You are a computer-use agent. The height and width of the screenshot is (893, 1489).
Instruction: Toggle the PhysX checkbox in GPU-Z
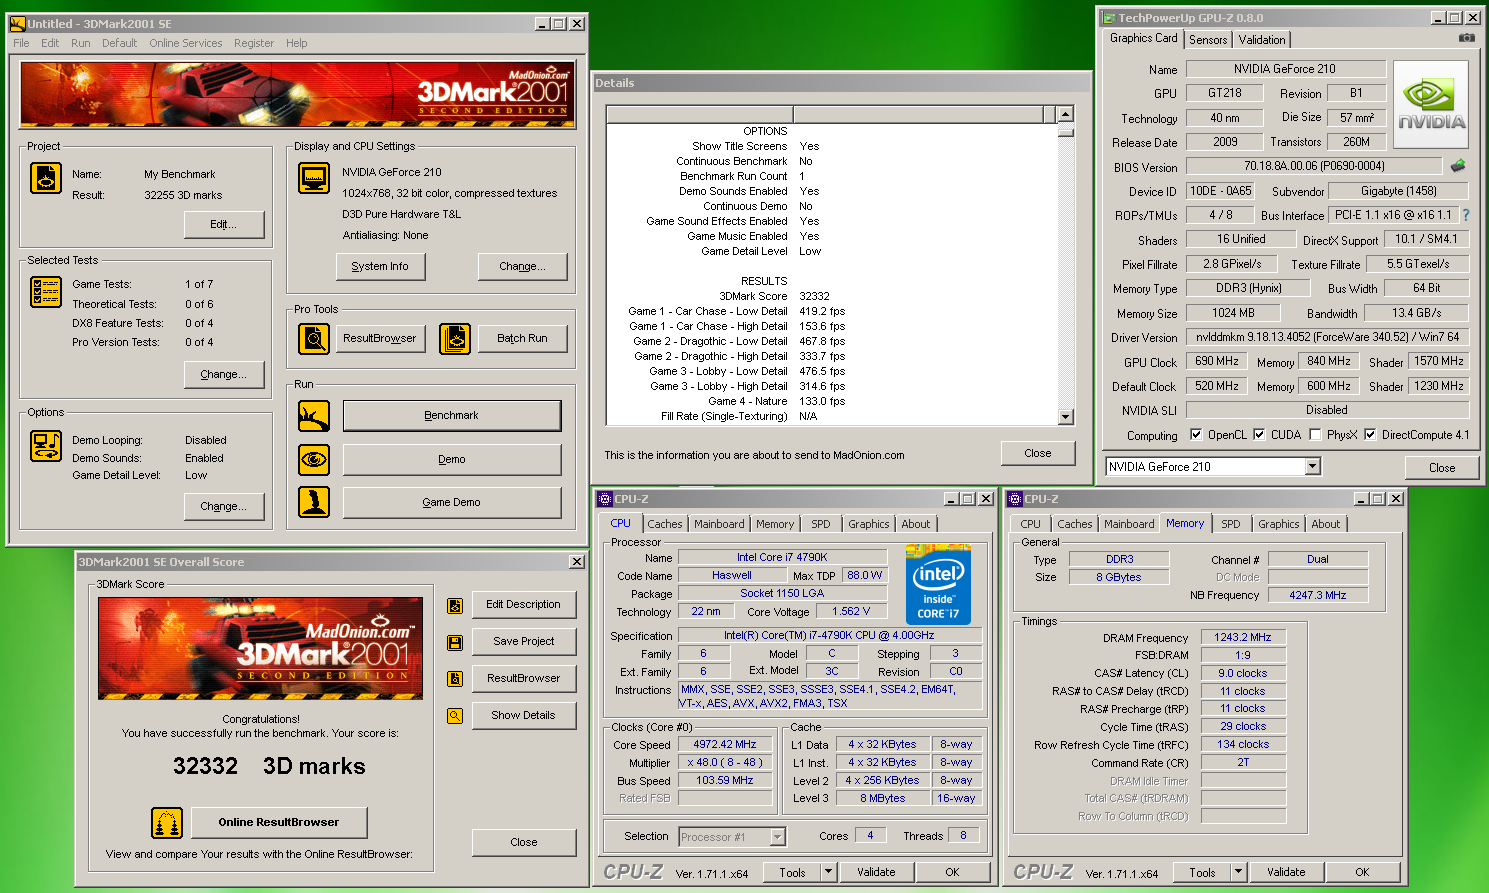click(1315, 434)
